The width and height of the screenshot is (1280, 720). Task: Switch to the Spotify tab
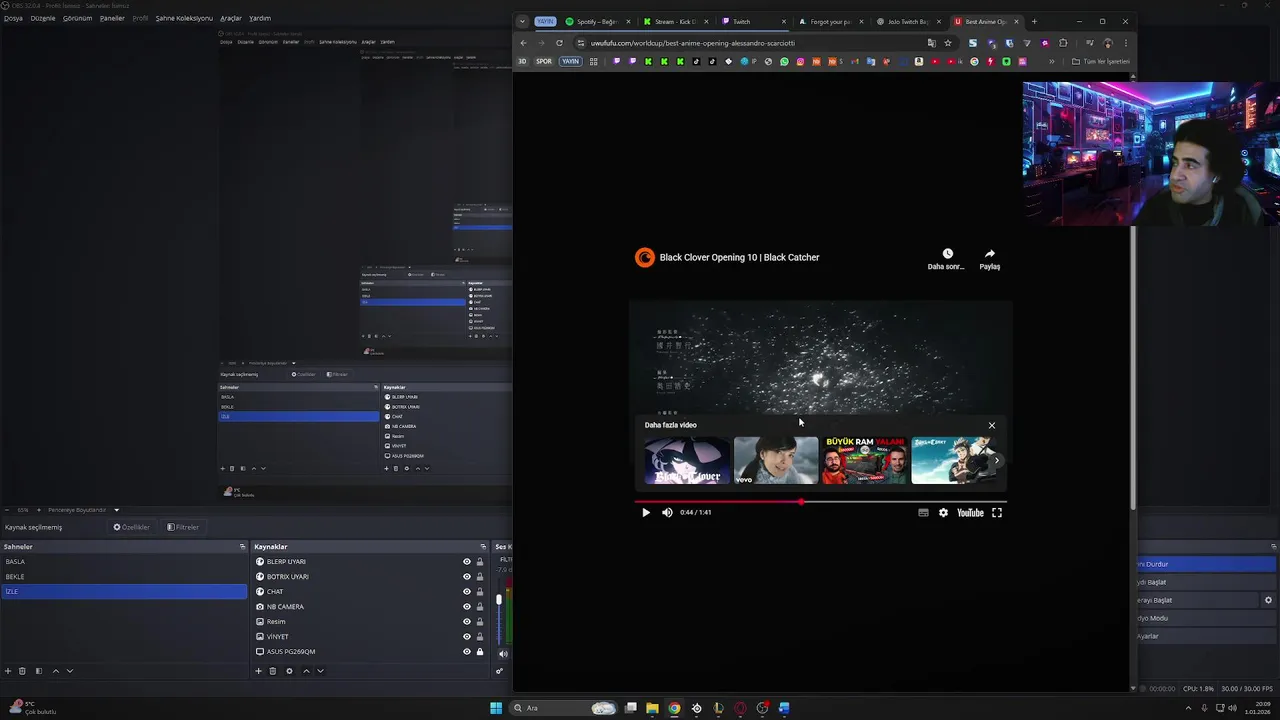tap(596, 21)
